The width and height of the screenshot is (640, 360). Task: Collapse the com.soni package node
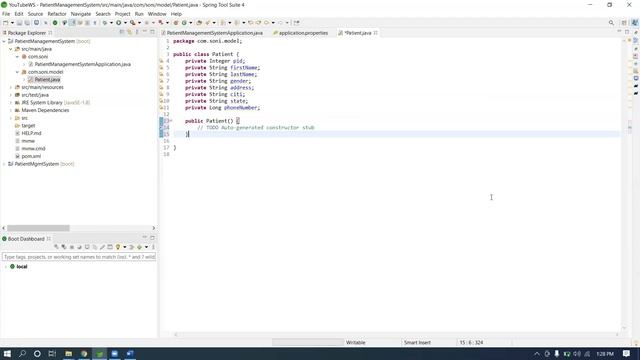[17, 57]
